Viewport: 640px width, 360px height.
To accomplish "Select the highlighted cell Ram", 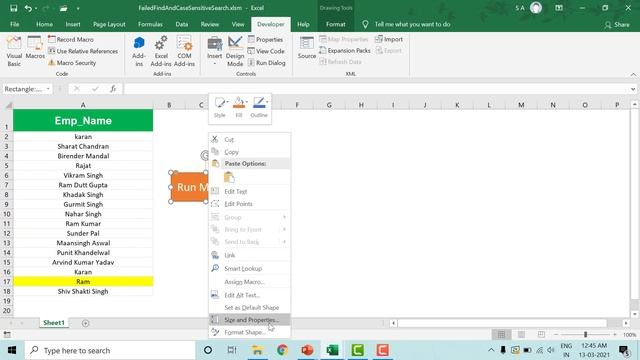I will pos(83,282).
